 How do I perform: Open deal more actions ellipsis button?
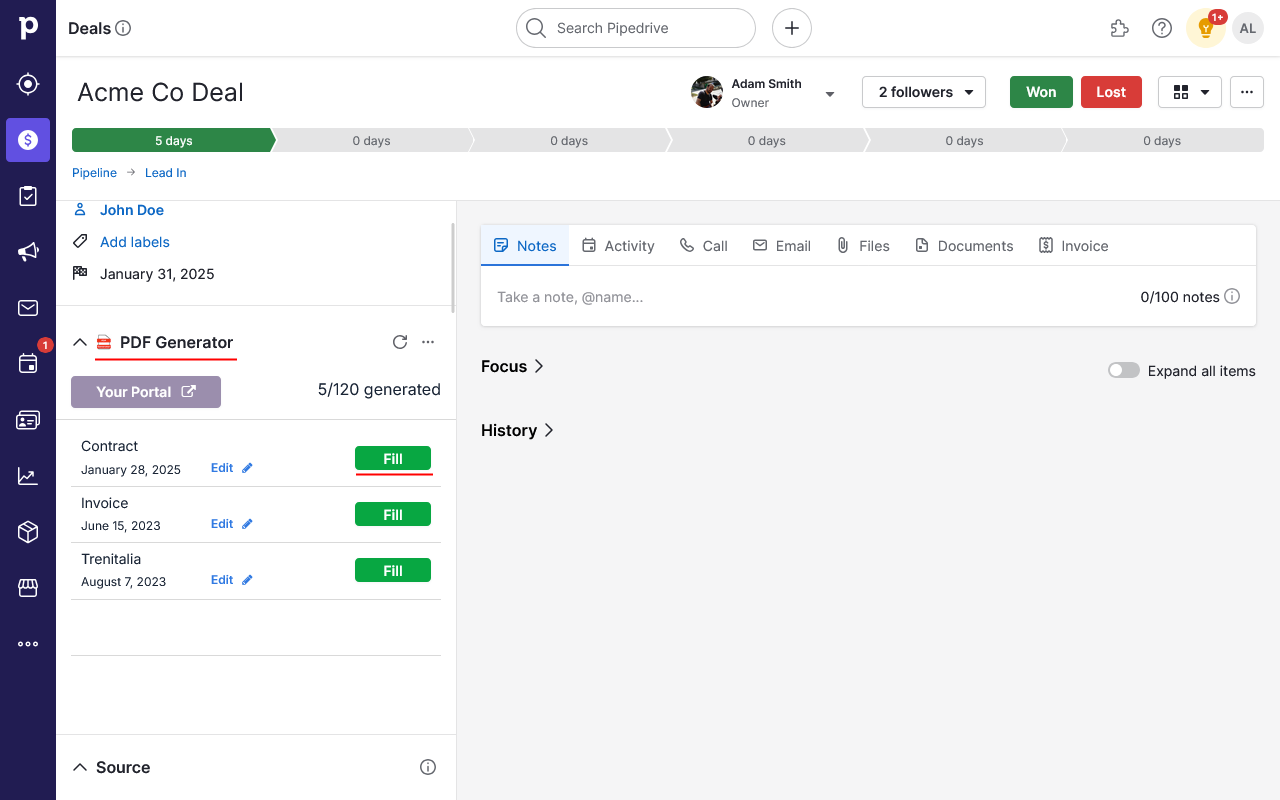click(1247, 92)
